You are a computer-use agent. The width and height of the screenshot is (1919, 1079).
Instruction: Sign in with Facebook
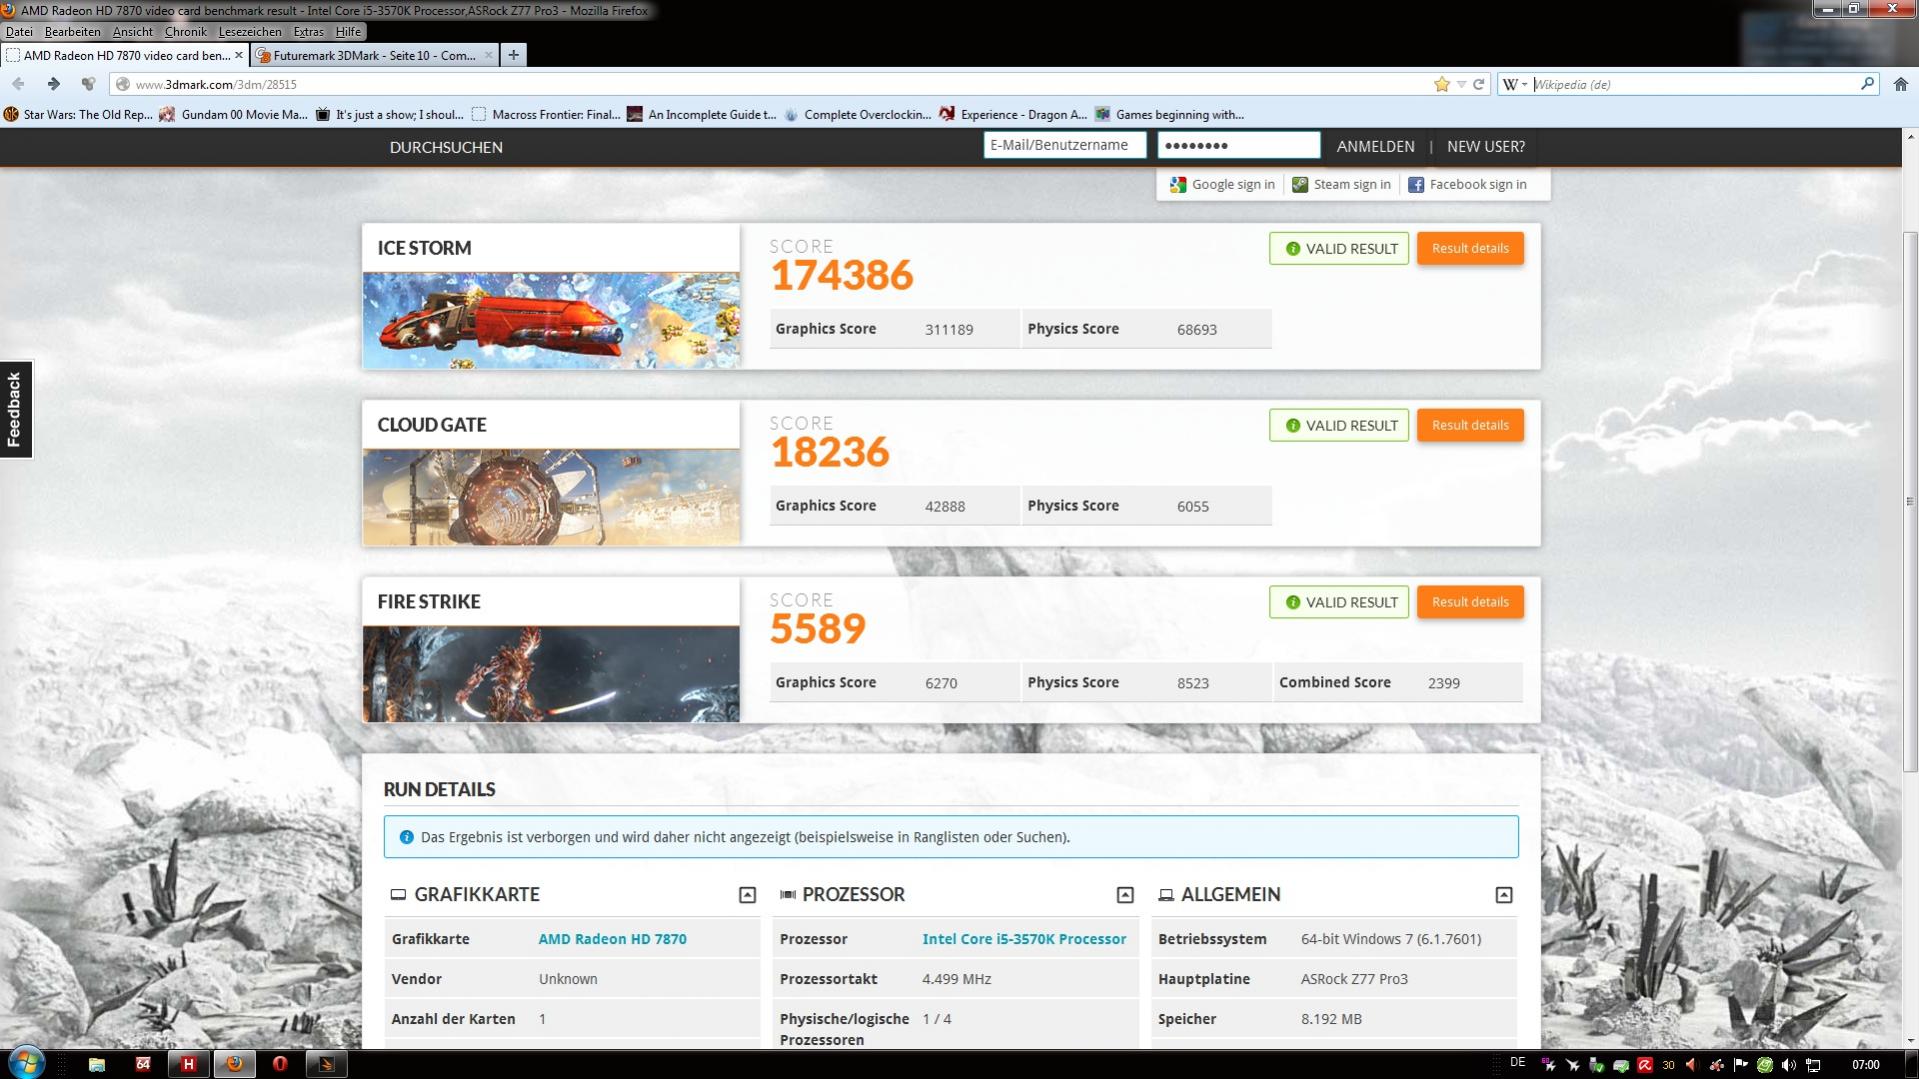point(1467,184)
